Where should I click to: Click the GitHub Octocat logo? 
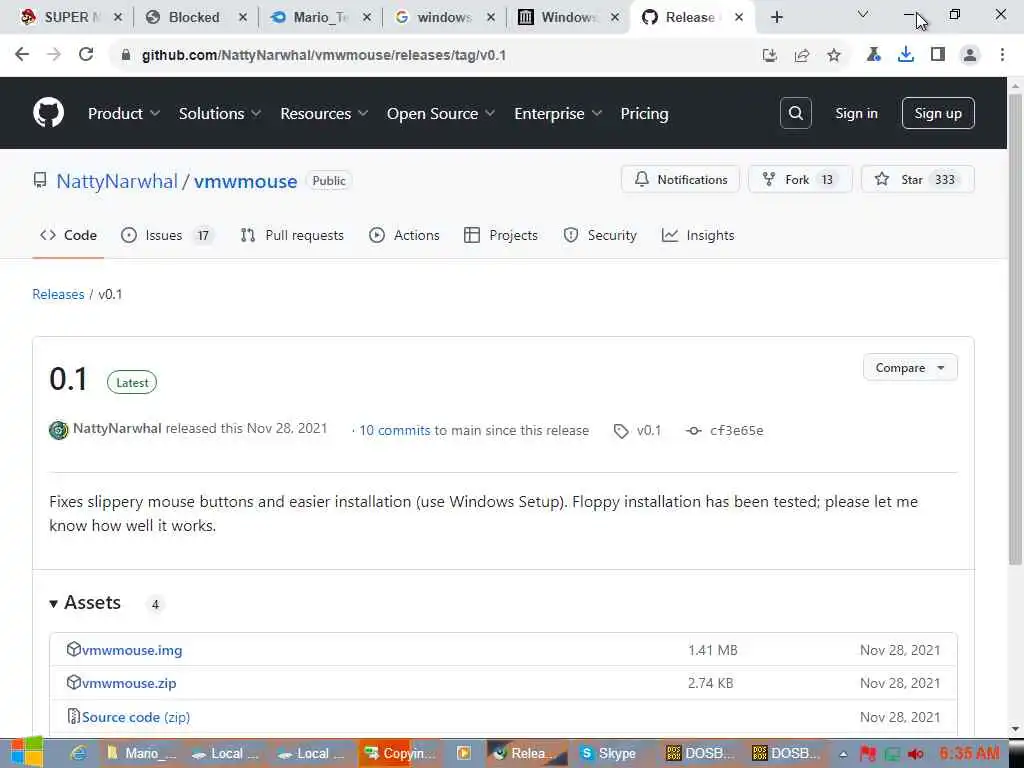click(48, 113)
